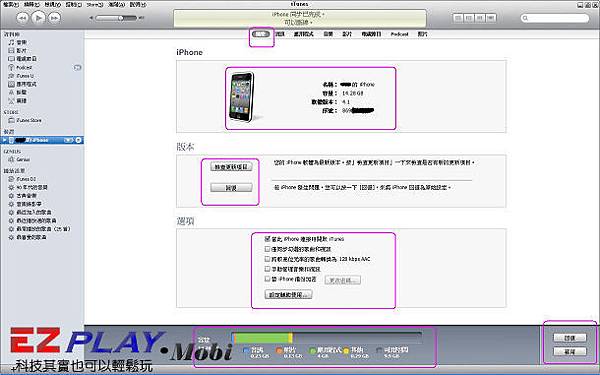Switch to the 資訊 (Info) device tab
The width and height of the screenshot is (600, 375).
tap(280, 34)
